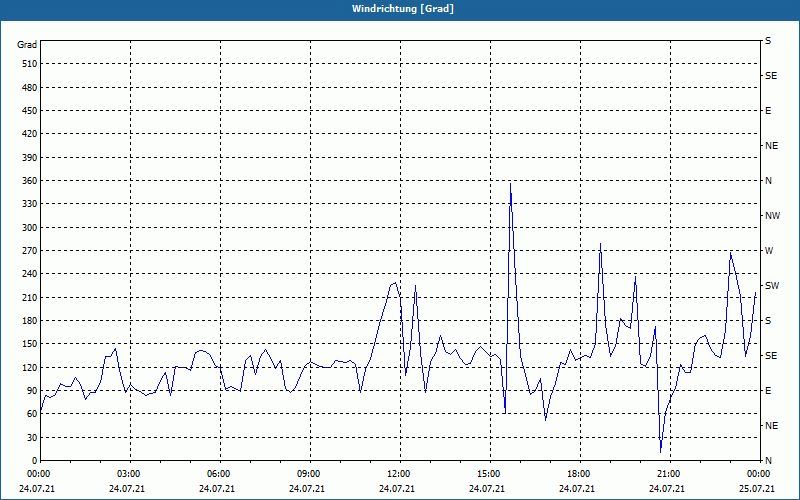Screen dimensions: 800x500
Task: Click the 210 y-axis label
Action: point(30,297)
